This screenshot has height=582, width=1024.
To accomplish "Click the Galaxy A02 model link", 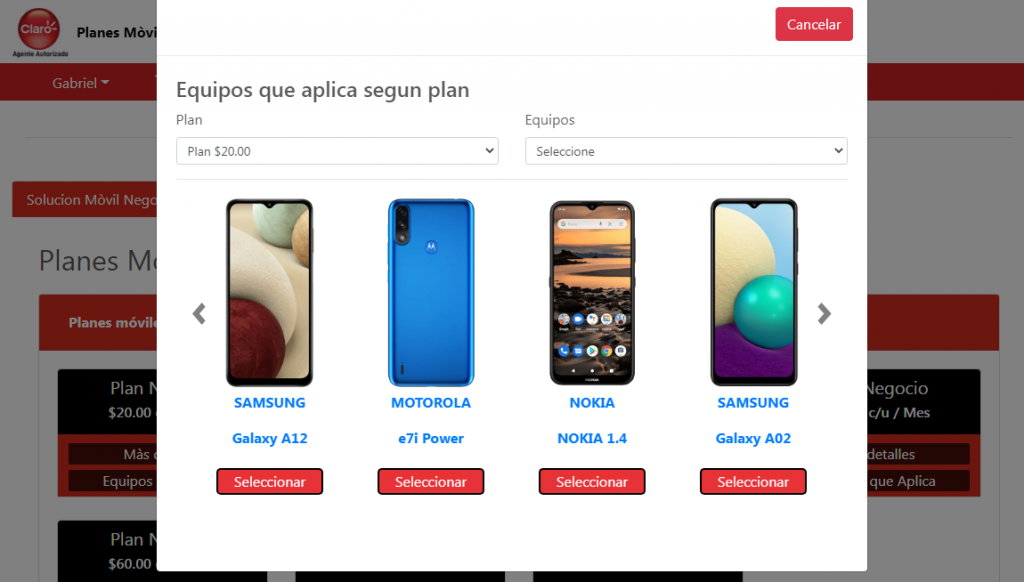I will [x=753, y=438].
